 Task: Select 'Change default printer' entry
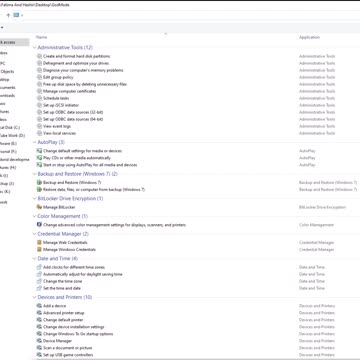(63, 320)
